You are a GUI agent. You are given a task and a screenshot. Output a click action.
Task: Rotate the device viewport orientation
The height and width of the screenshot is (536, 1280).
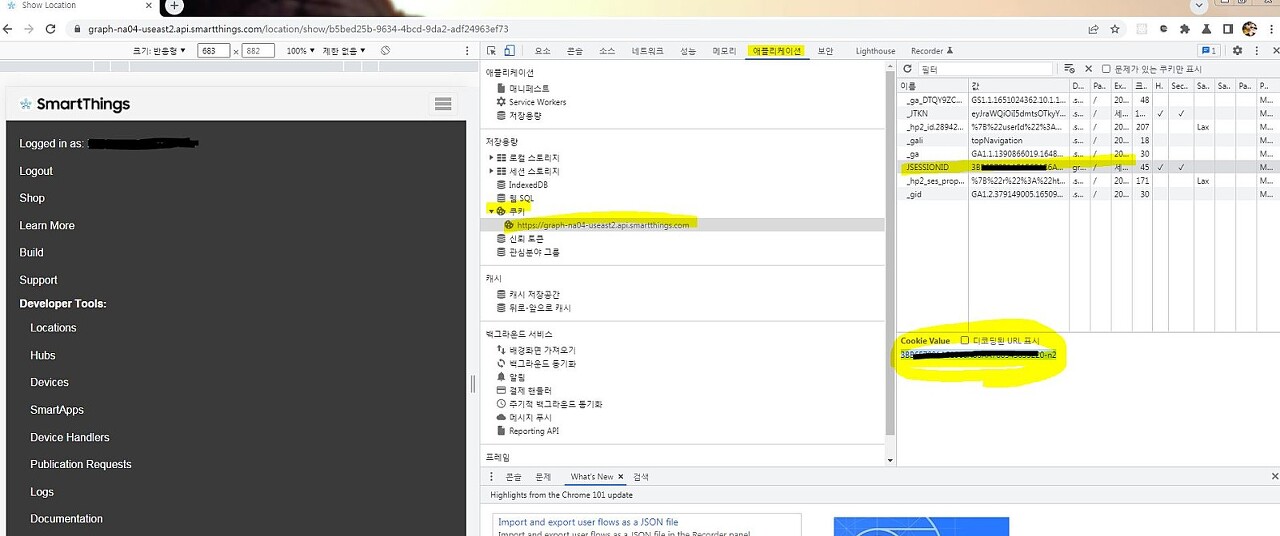(385, 51)
